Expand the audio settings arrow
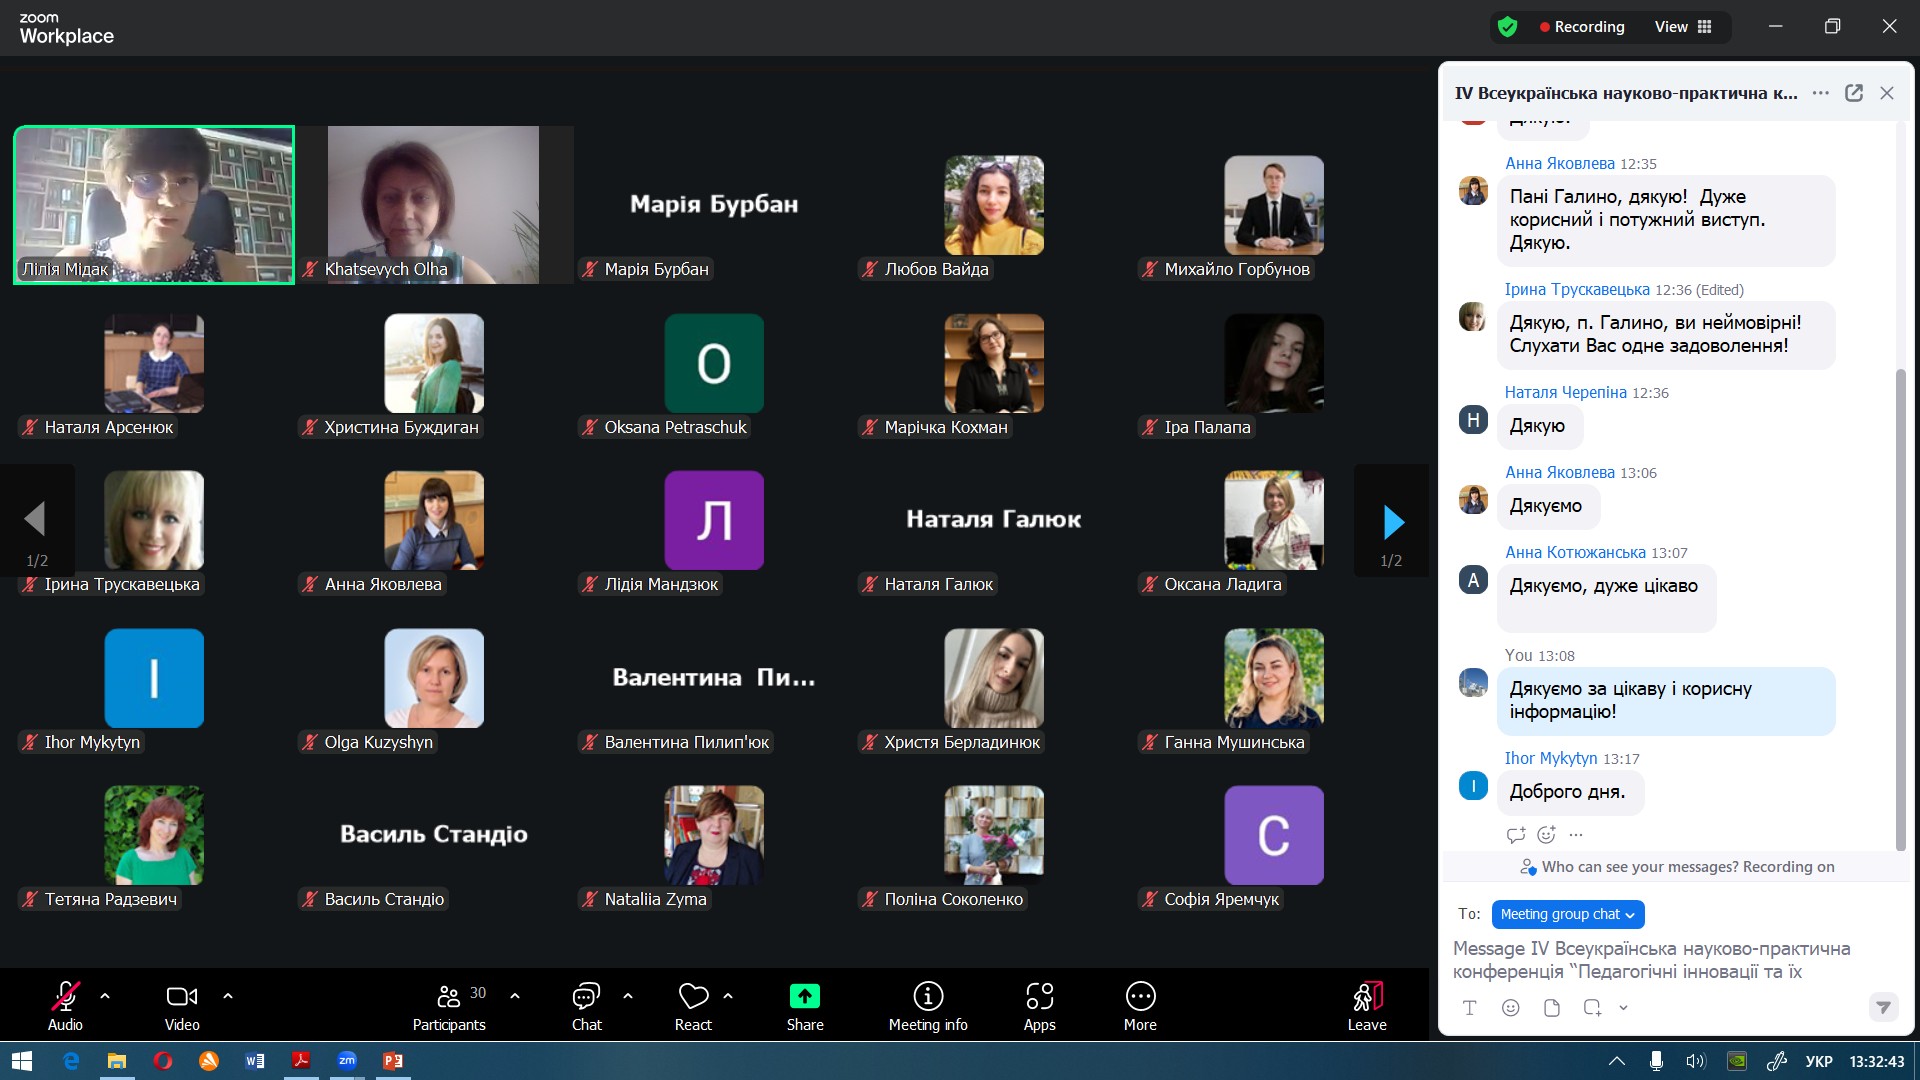The height and width of the screenshot is (1080, 1920). click(x=105, y=996)
